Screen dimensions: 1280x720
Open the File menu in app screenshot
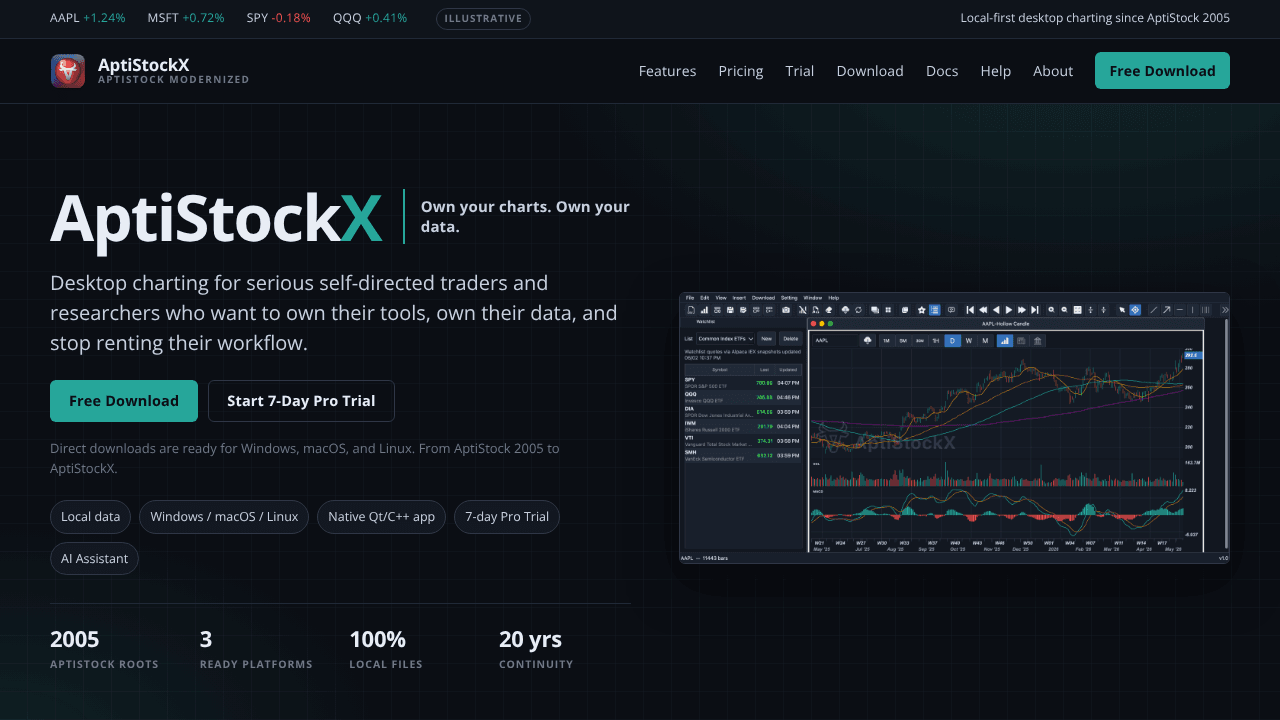pyautogui.click(x=690, y=298)
